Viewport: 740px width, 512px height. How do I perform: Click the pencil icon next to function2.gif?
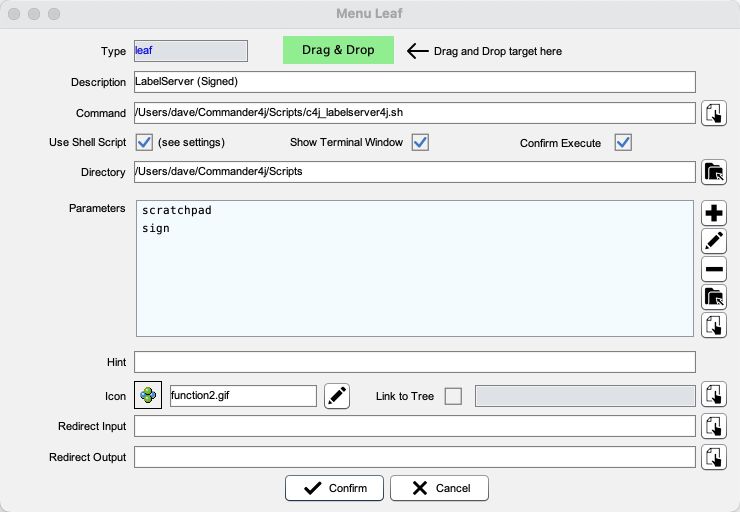click(338, 396)
